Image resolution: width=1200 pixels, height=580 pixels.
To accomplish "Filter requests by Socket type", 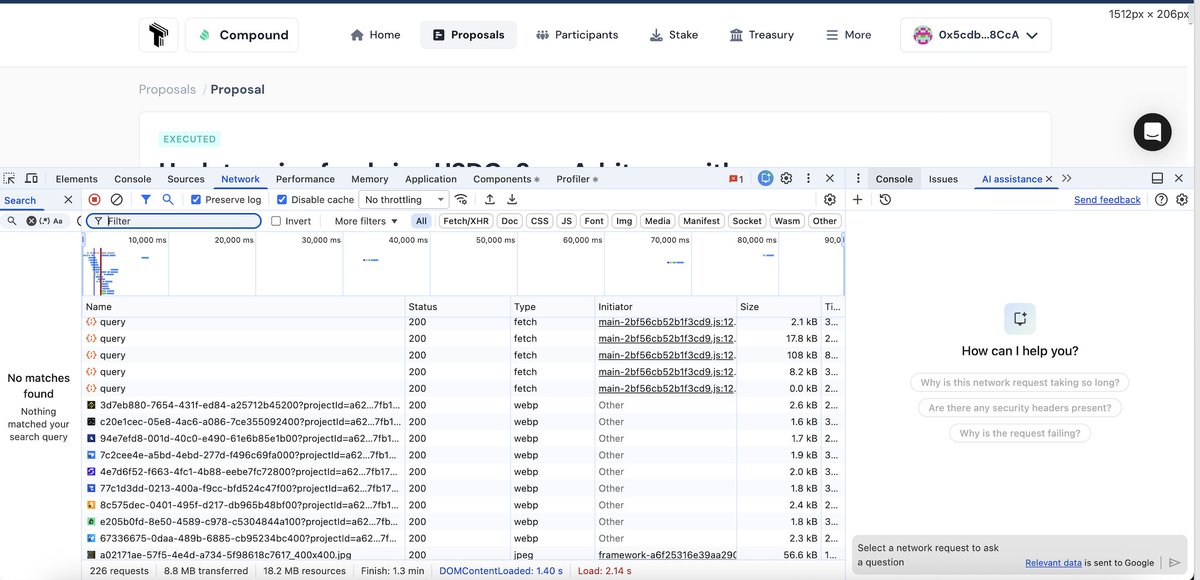I will [747, 221].
